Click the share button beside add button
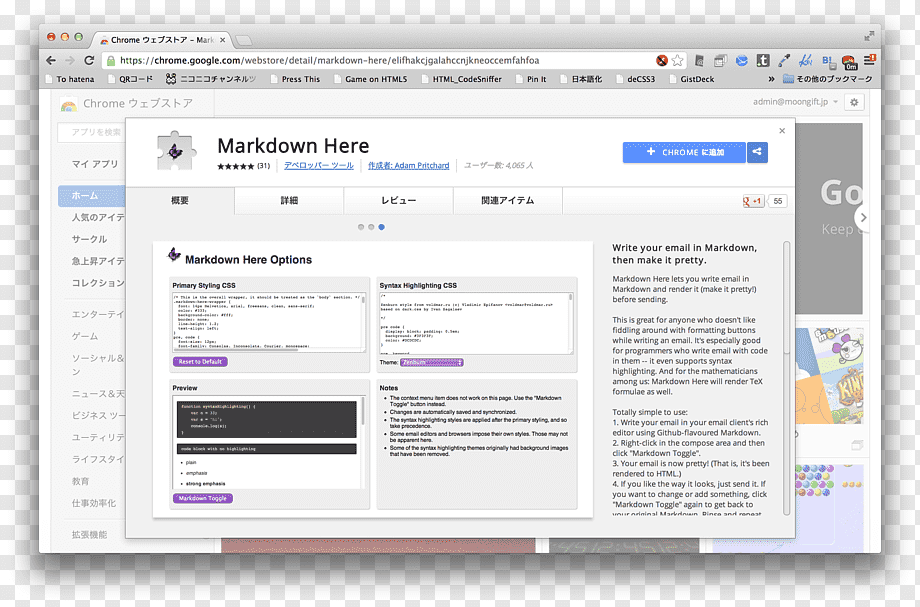The height and width of the screenshot is (607, 920). pos(757,152)
